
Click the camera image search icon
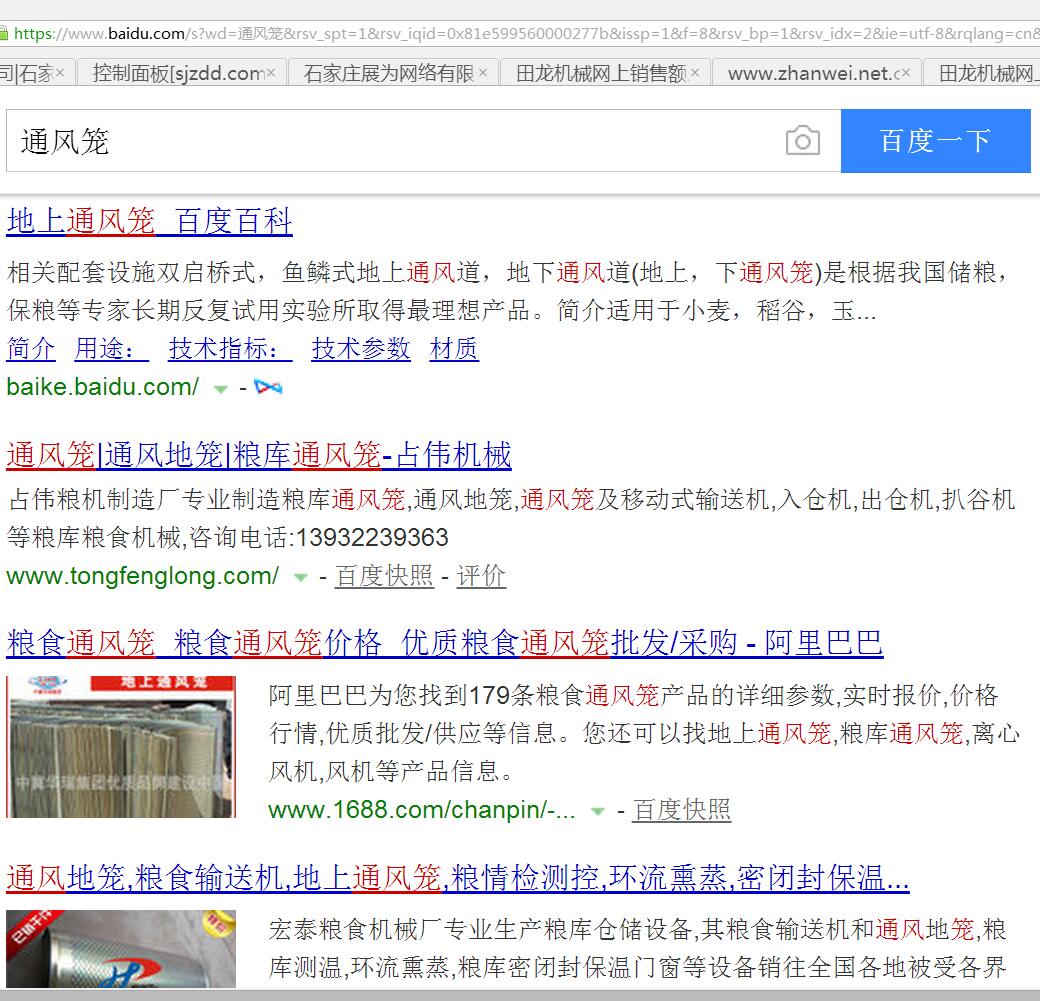[803, 141]
